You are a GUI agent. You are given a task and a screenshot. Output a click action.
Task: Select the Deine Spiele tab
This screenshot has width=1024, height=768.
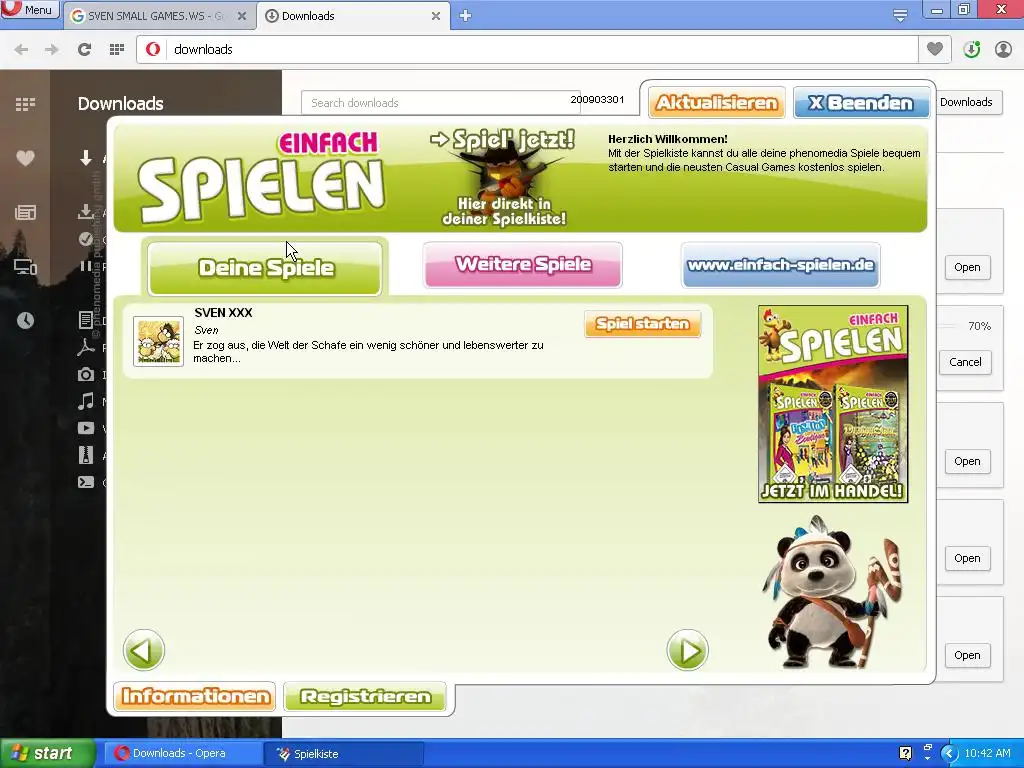coord(265,268)
